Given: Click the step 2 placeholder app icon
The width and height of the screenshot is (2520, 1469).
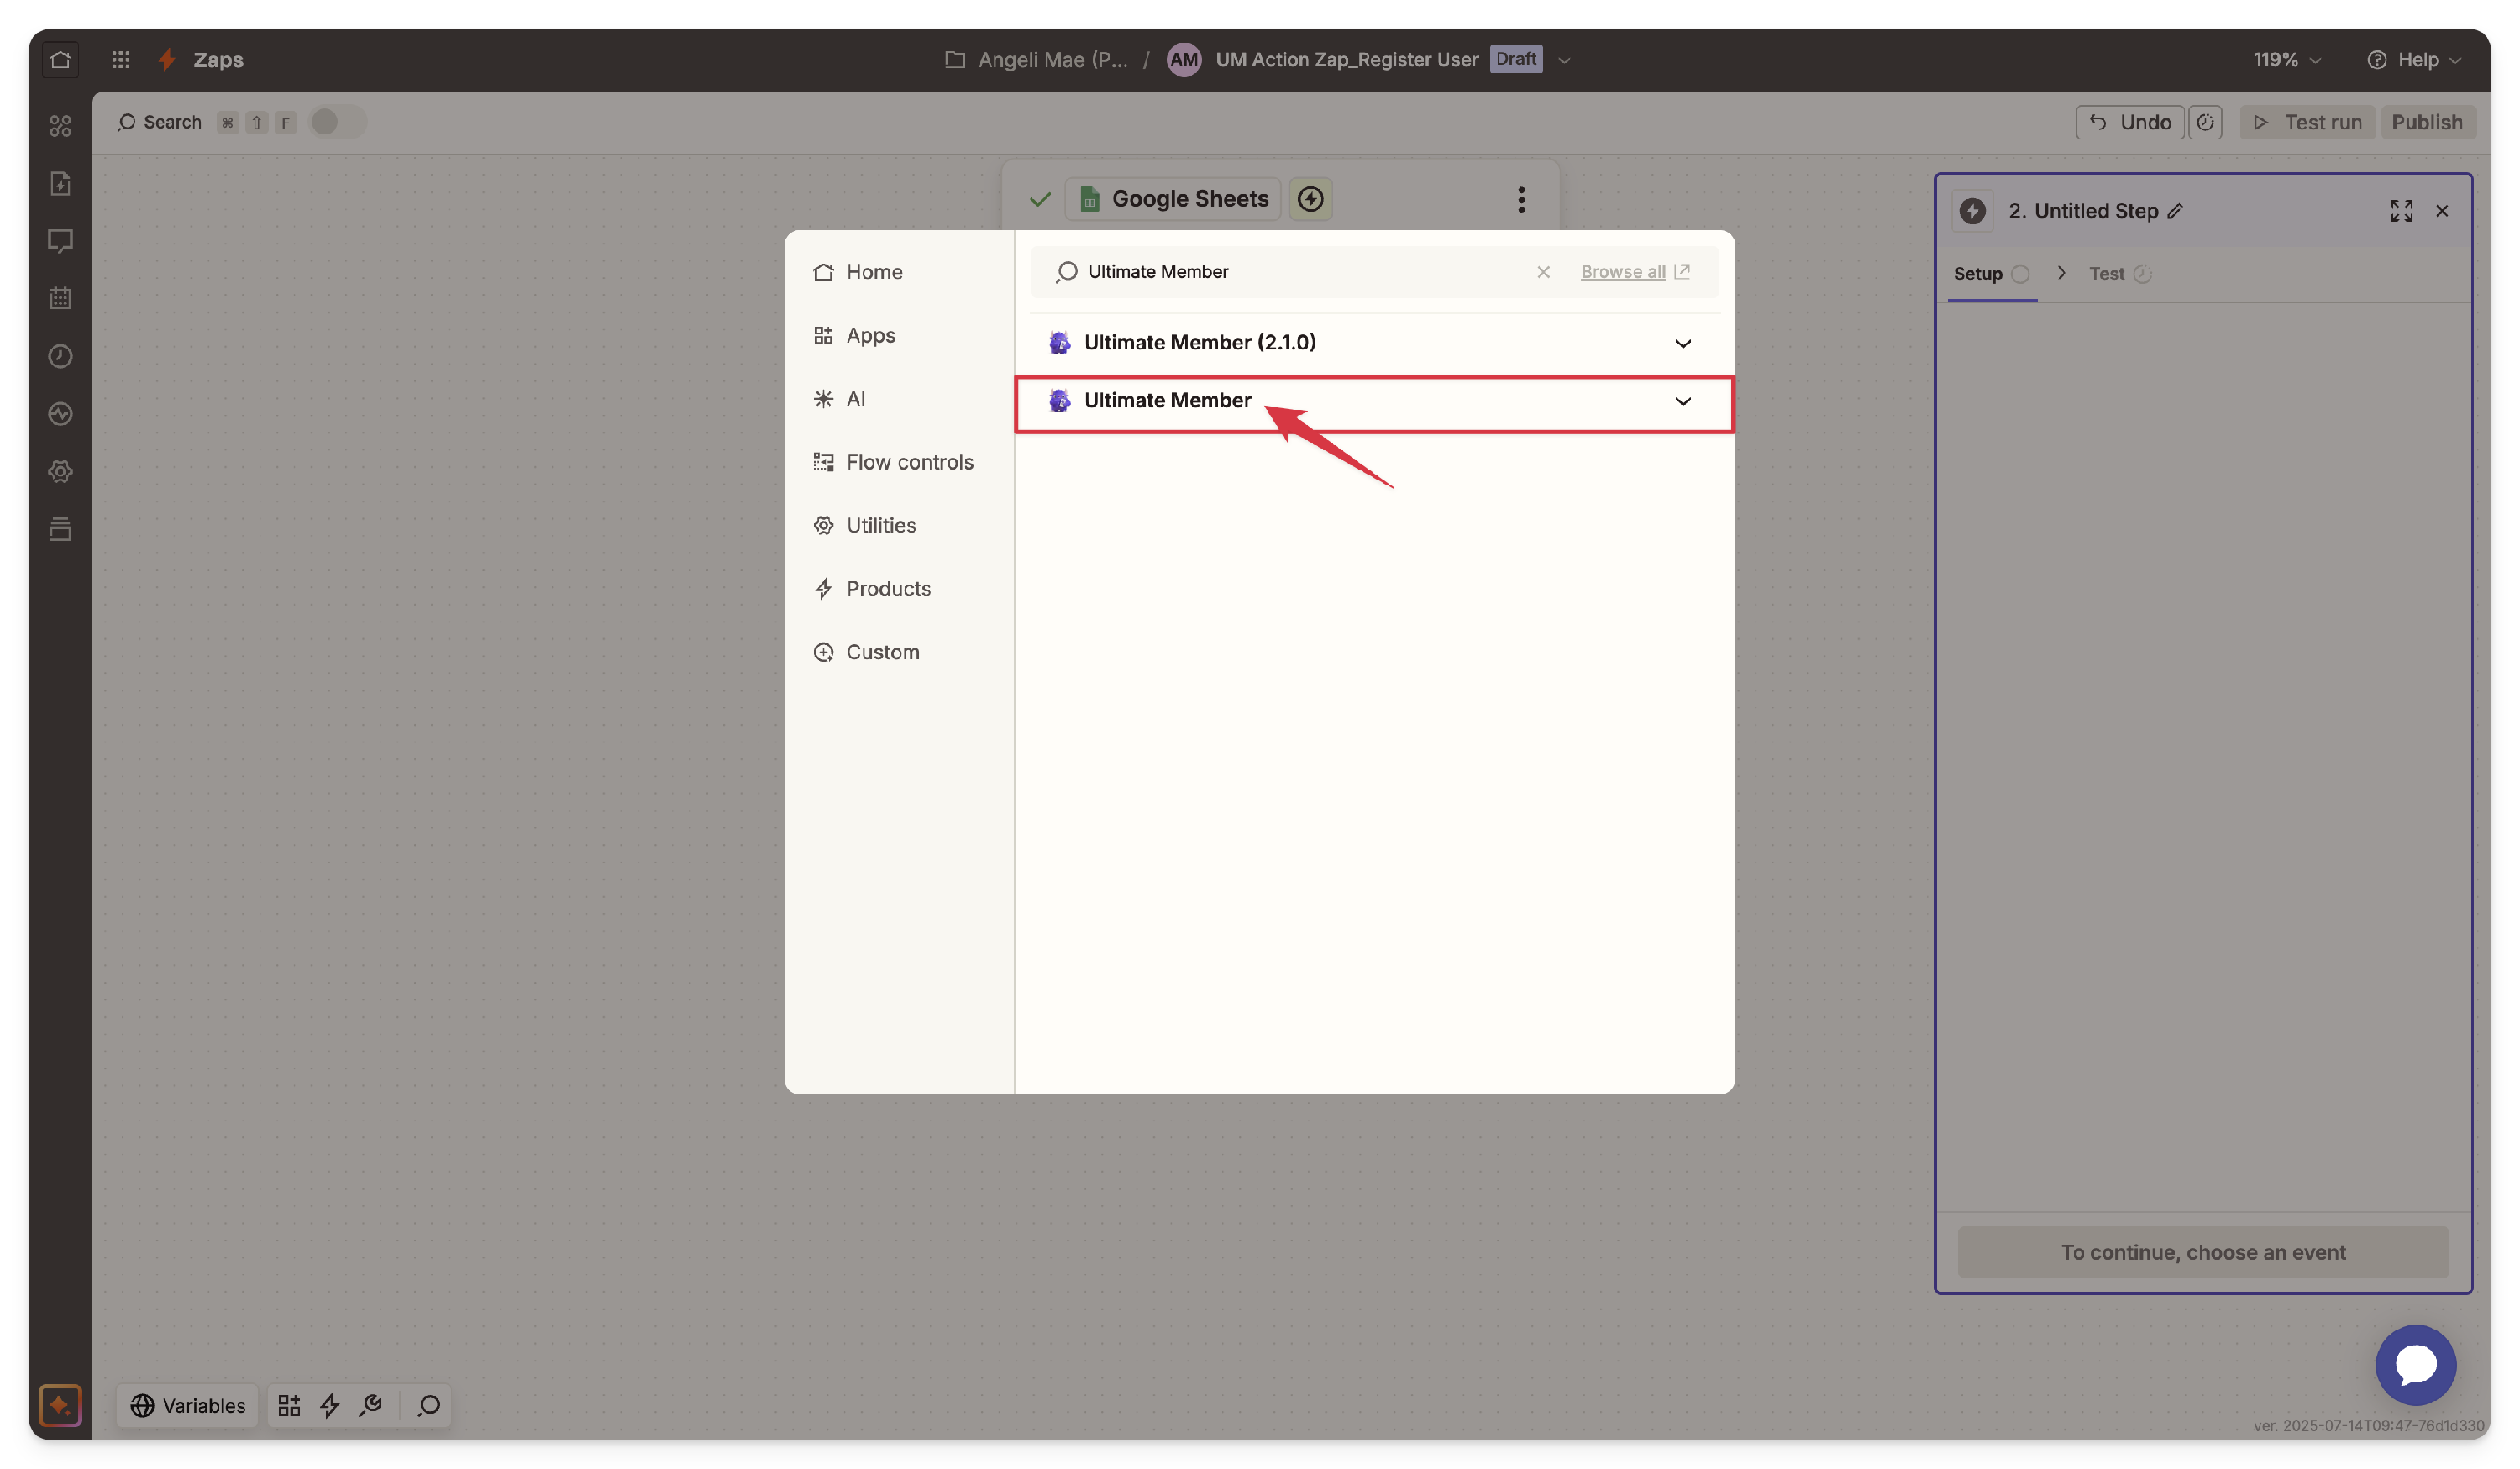Looking at the screenshot, I should click(x=1972, y=211).
